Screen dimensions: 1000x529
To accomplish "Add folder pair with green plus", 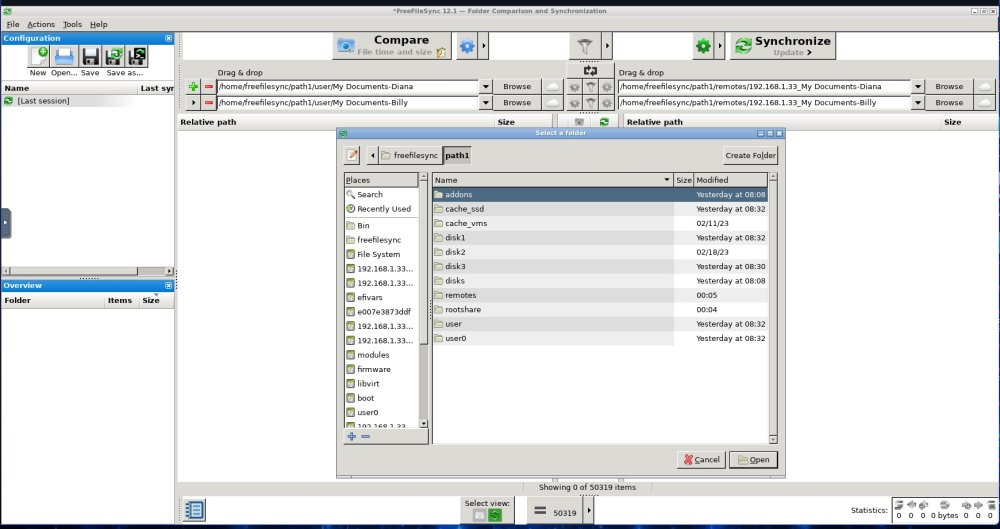I will tap(193, 86).
